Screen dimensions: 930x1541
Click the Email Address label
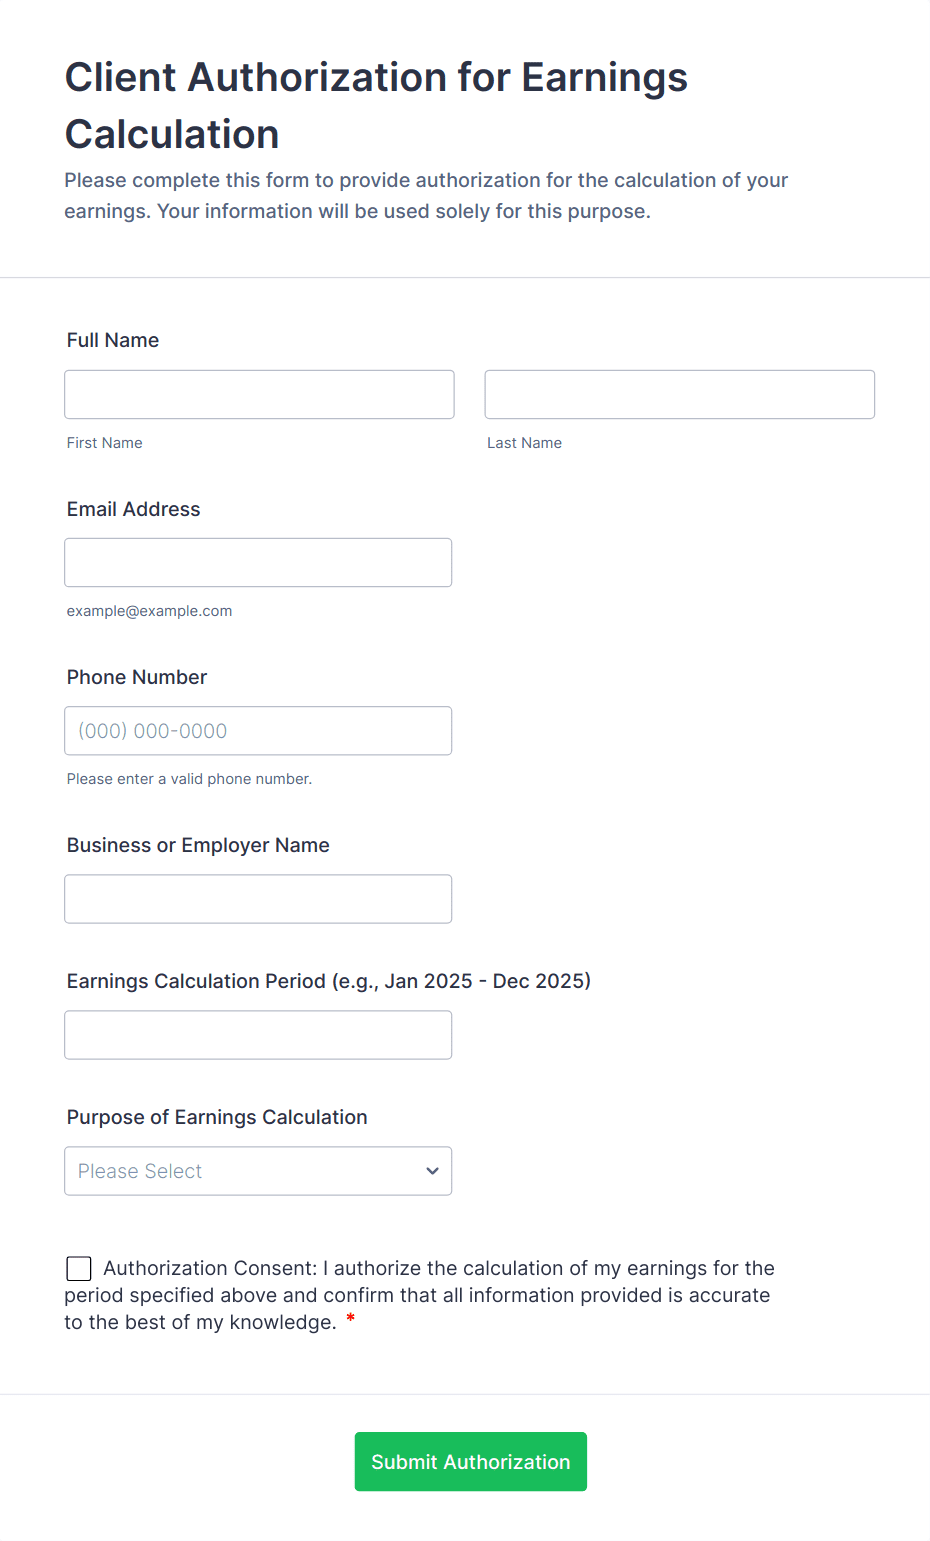coord(134,509)
